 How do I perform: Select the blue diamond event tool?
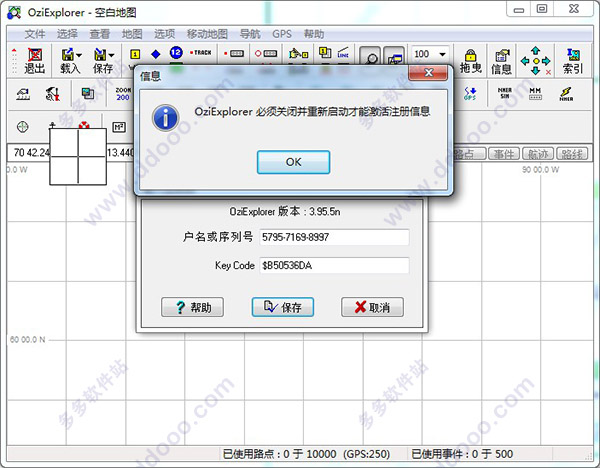(156, 54)
